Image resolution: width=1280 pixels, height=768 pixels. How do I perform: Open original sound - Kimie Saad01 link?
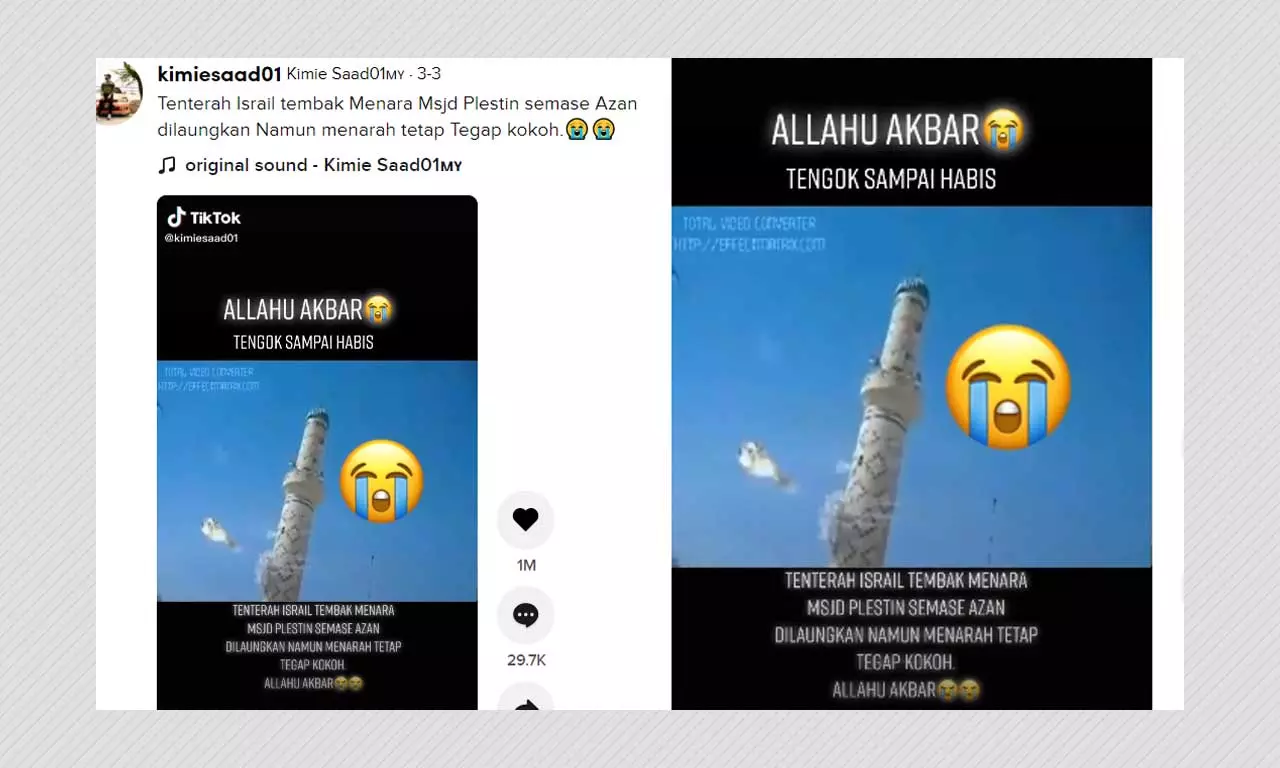(323, 165)
